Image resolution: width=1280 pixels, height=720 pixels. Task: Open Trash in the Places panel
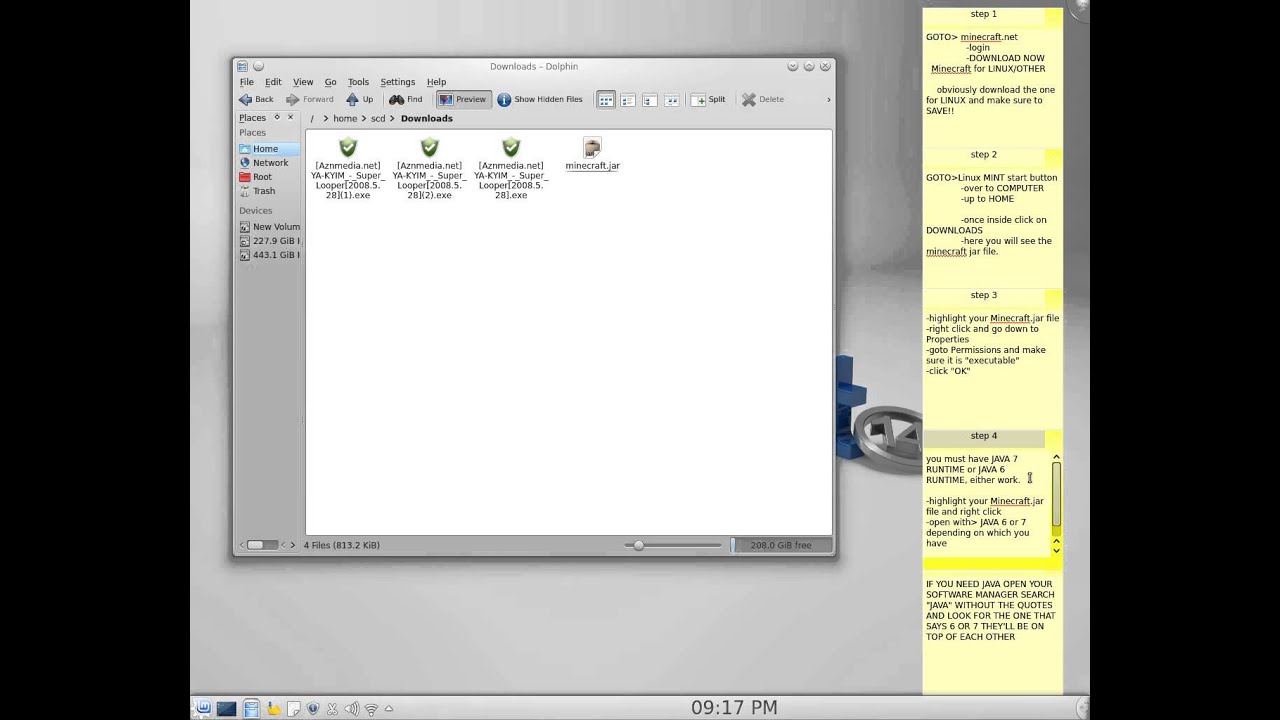(268, 191)
